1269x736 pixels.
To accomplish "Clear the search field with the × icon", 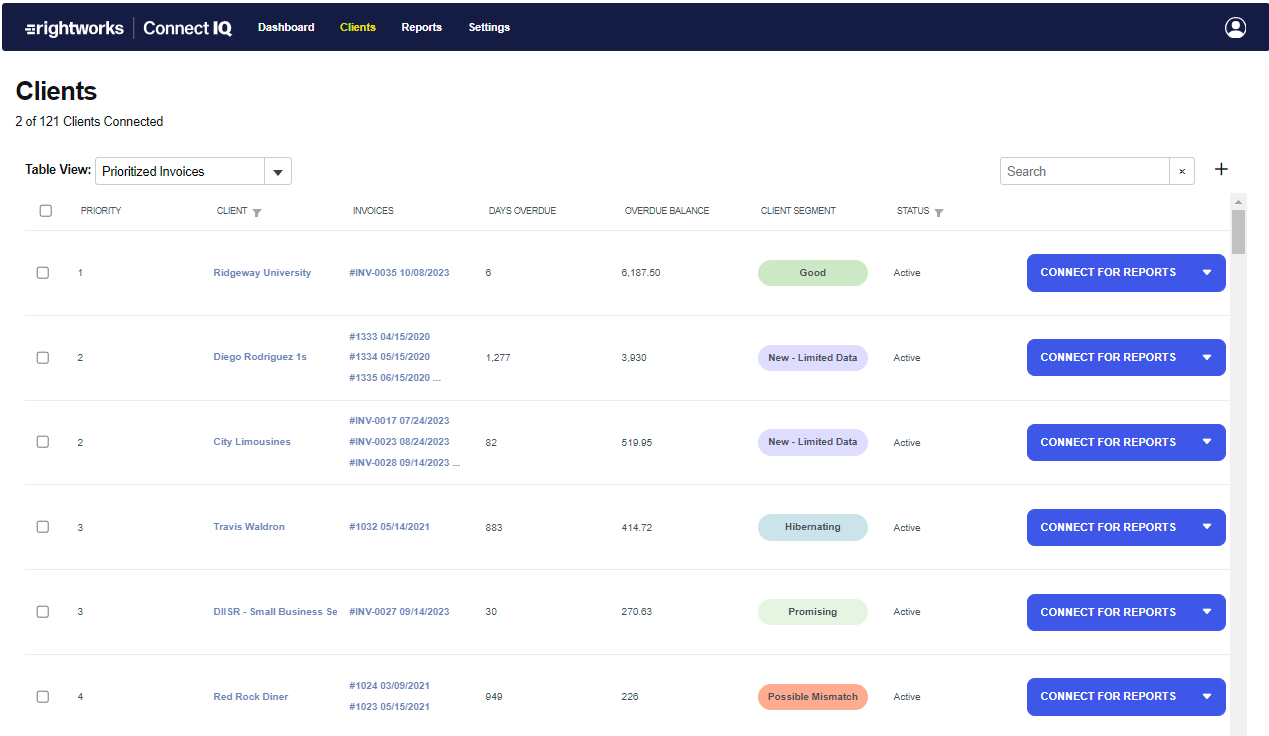I will (1181, 171).
